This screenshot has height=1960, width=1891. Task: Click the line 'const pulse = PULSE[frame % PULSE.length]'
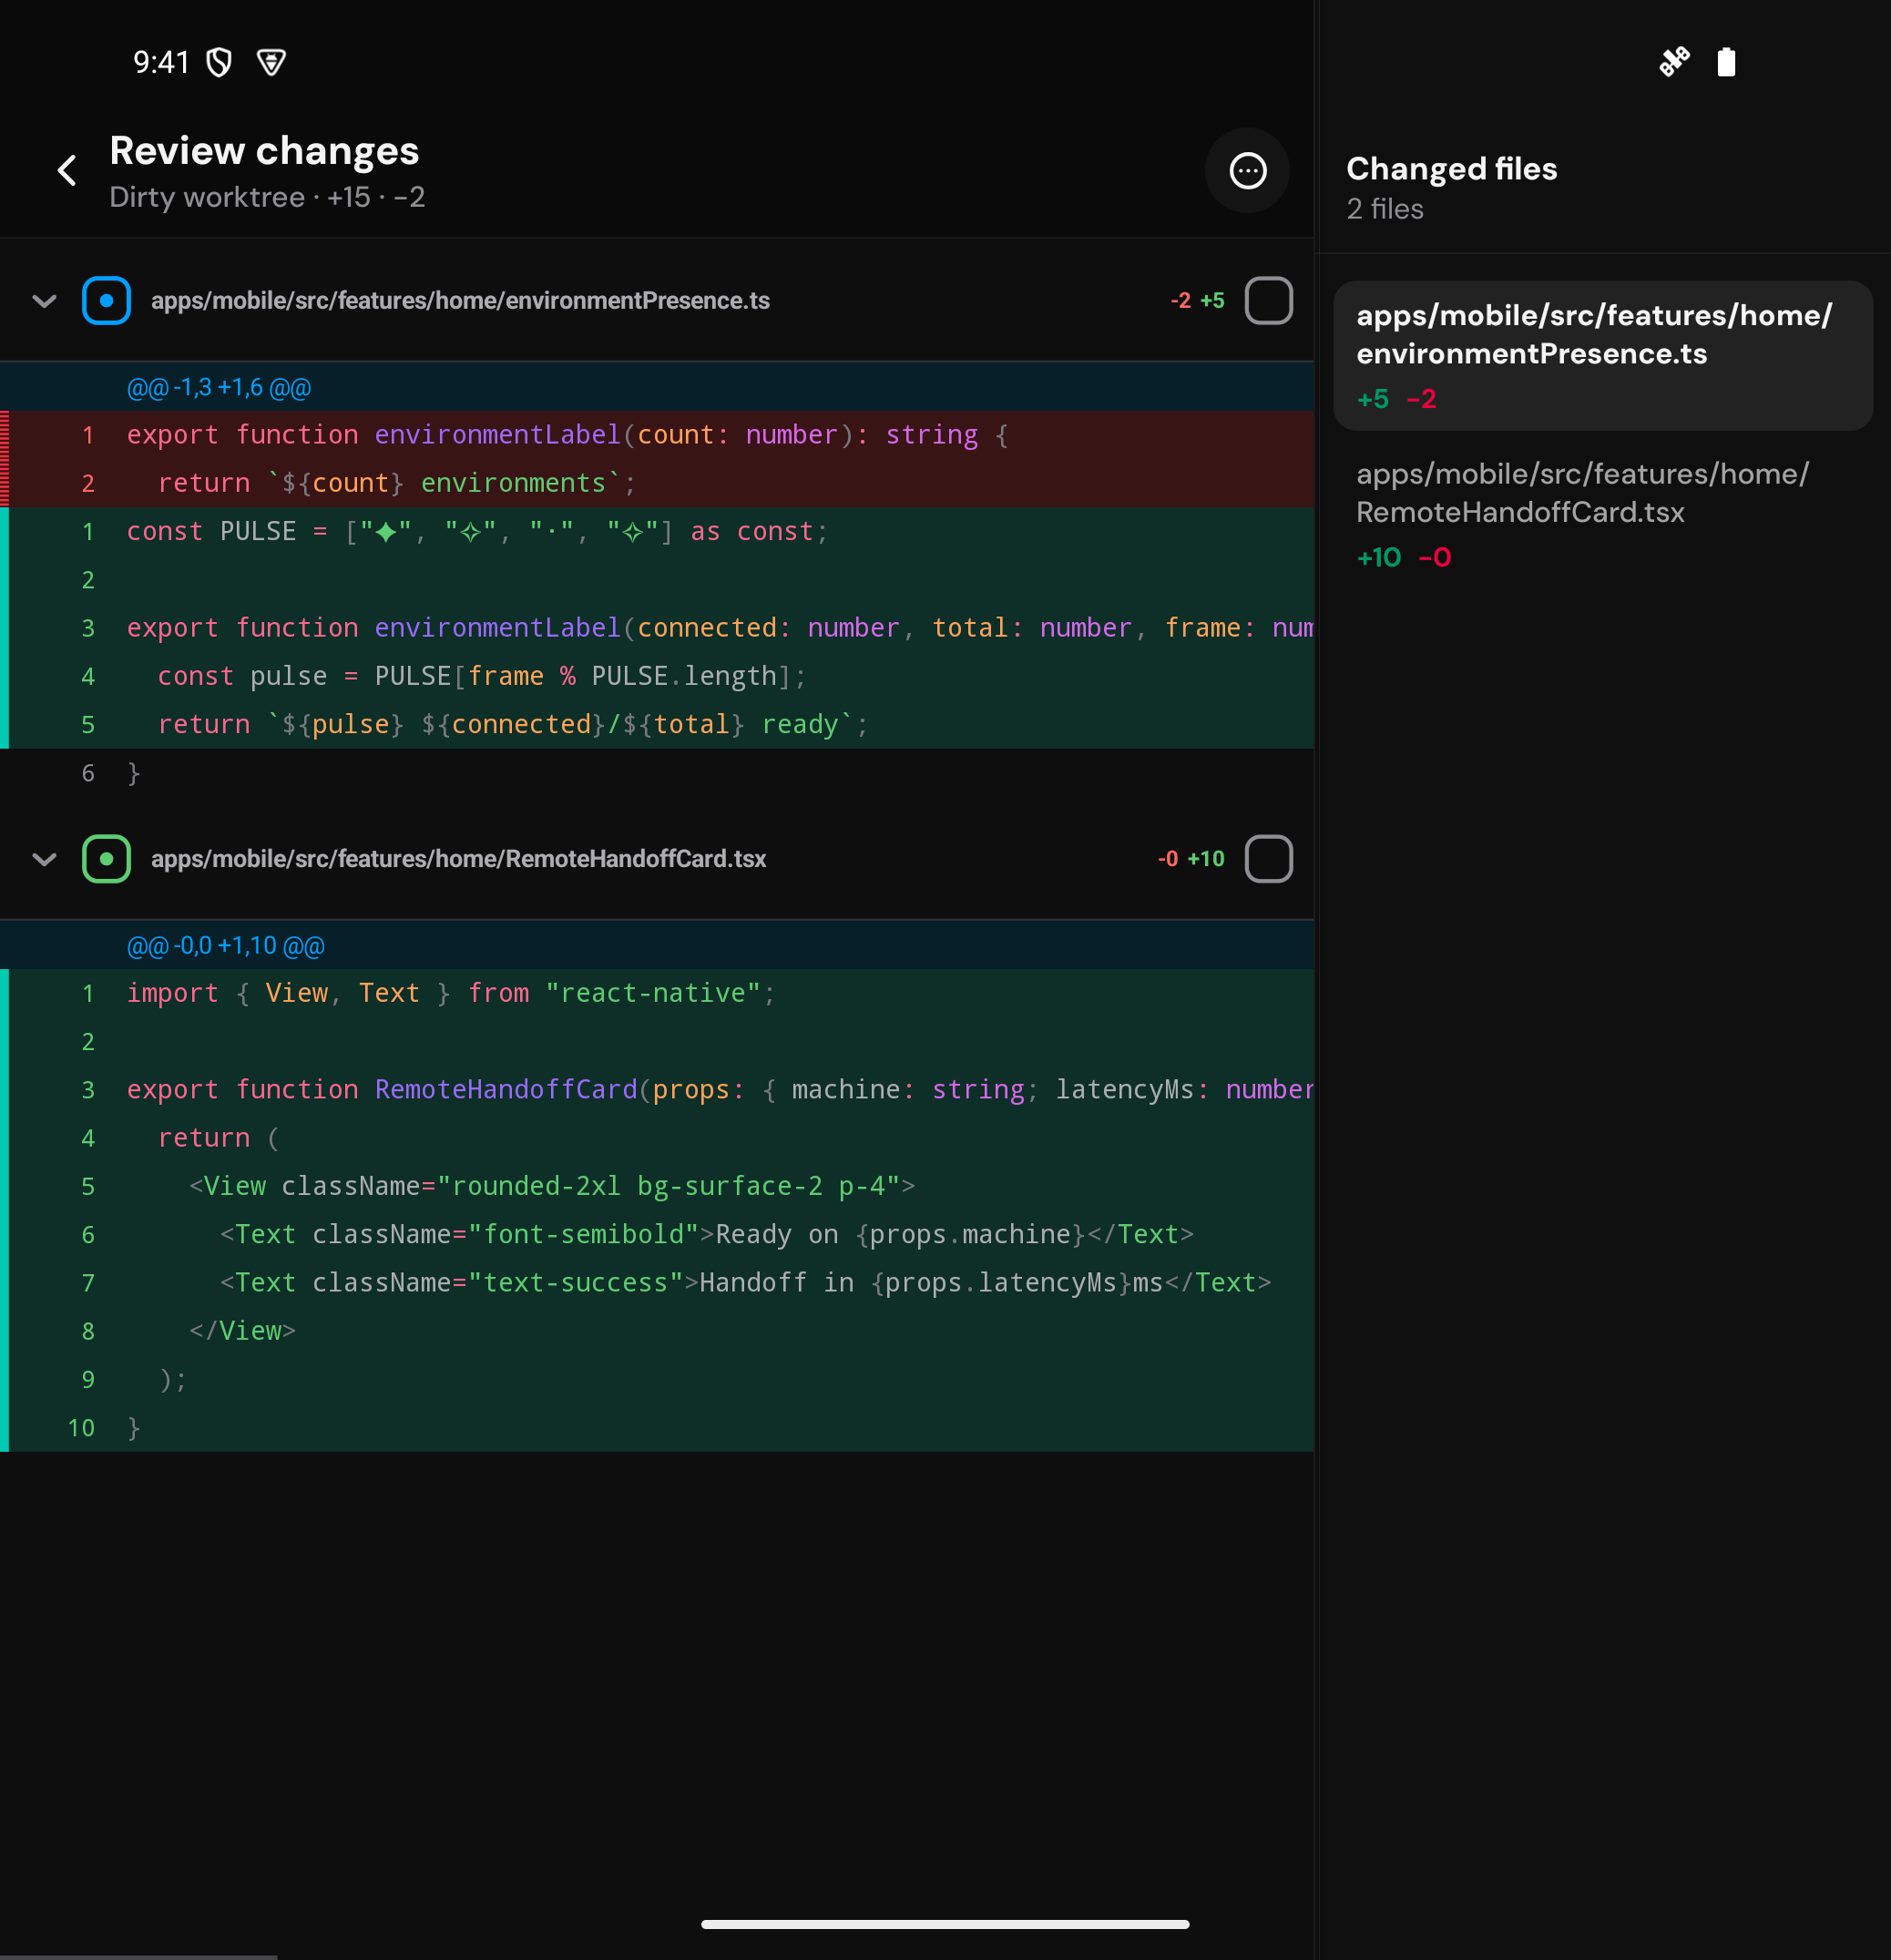click(657, 676)
